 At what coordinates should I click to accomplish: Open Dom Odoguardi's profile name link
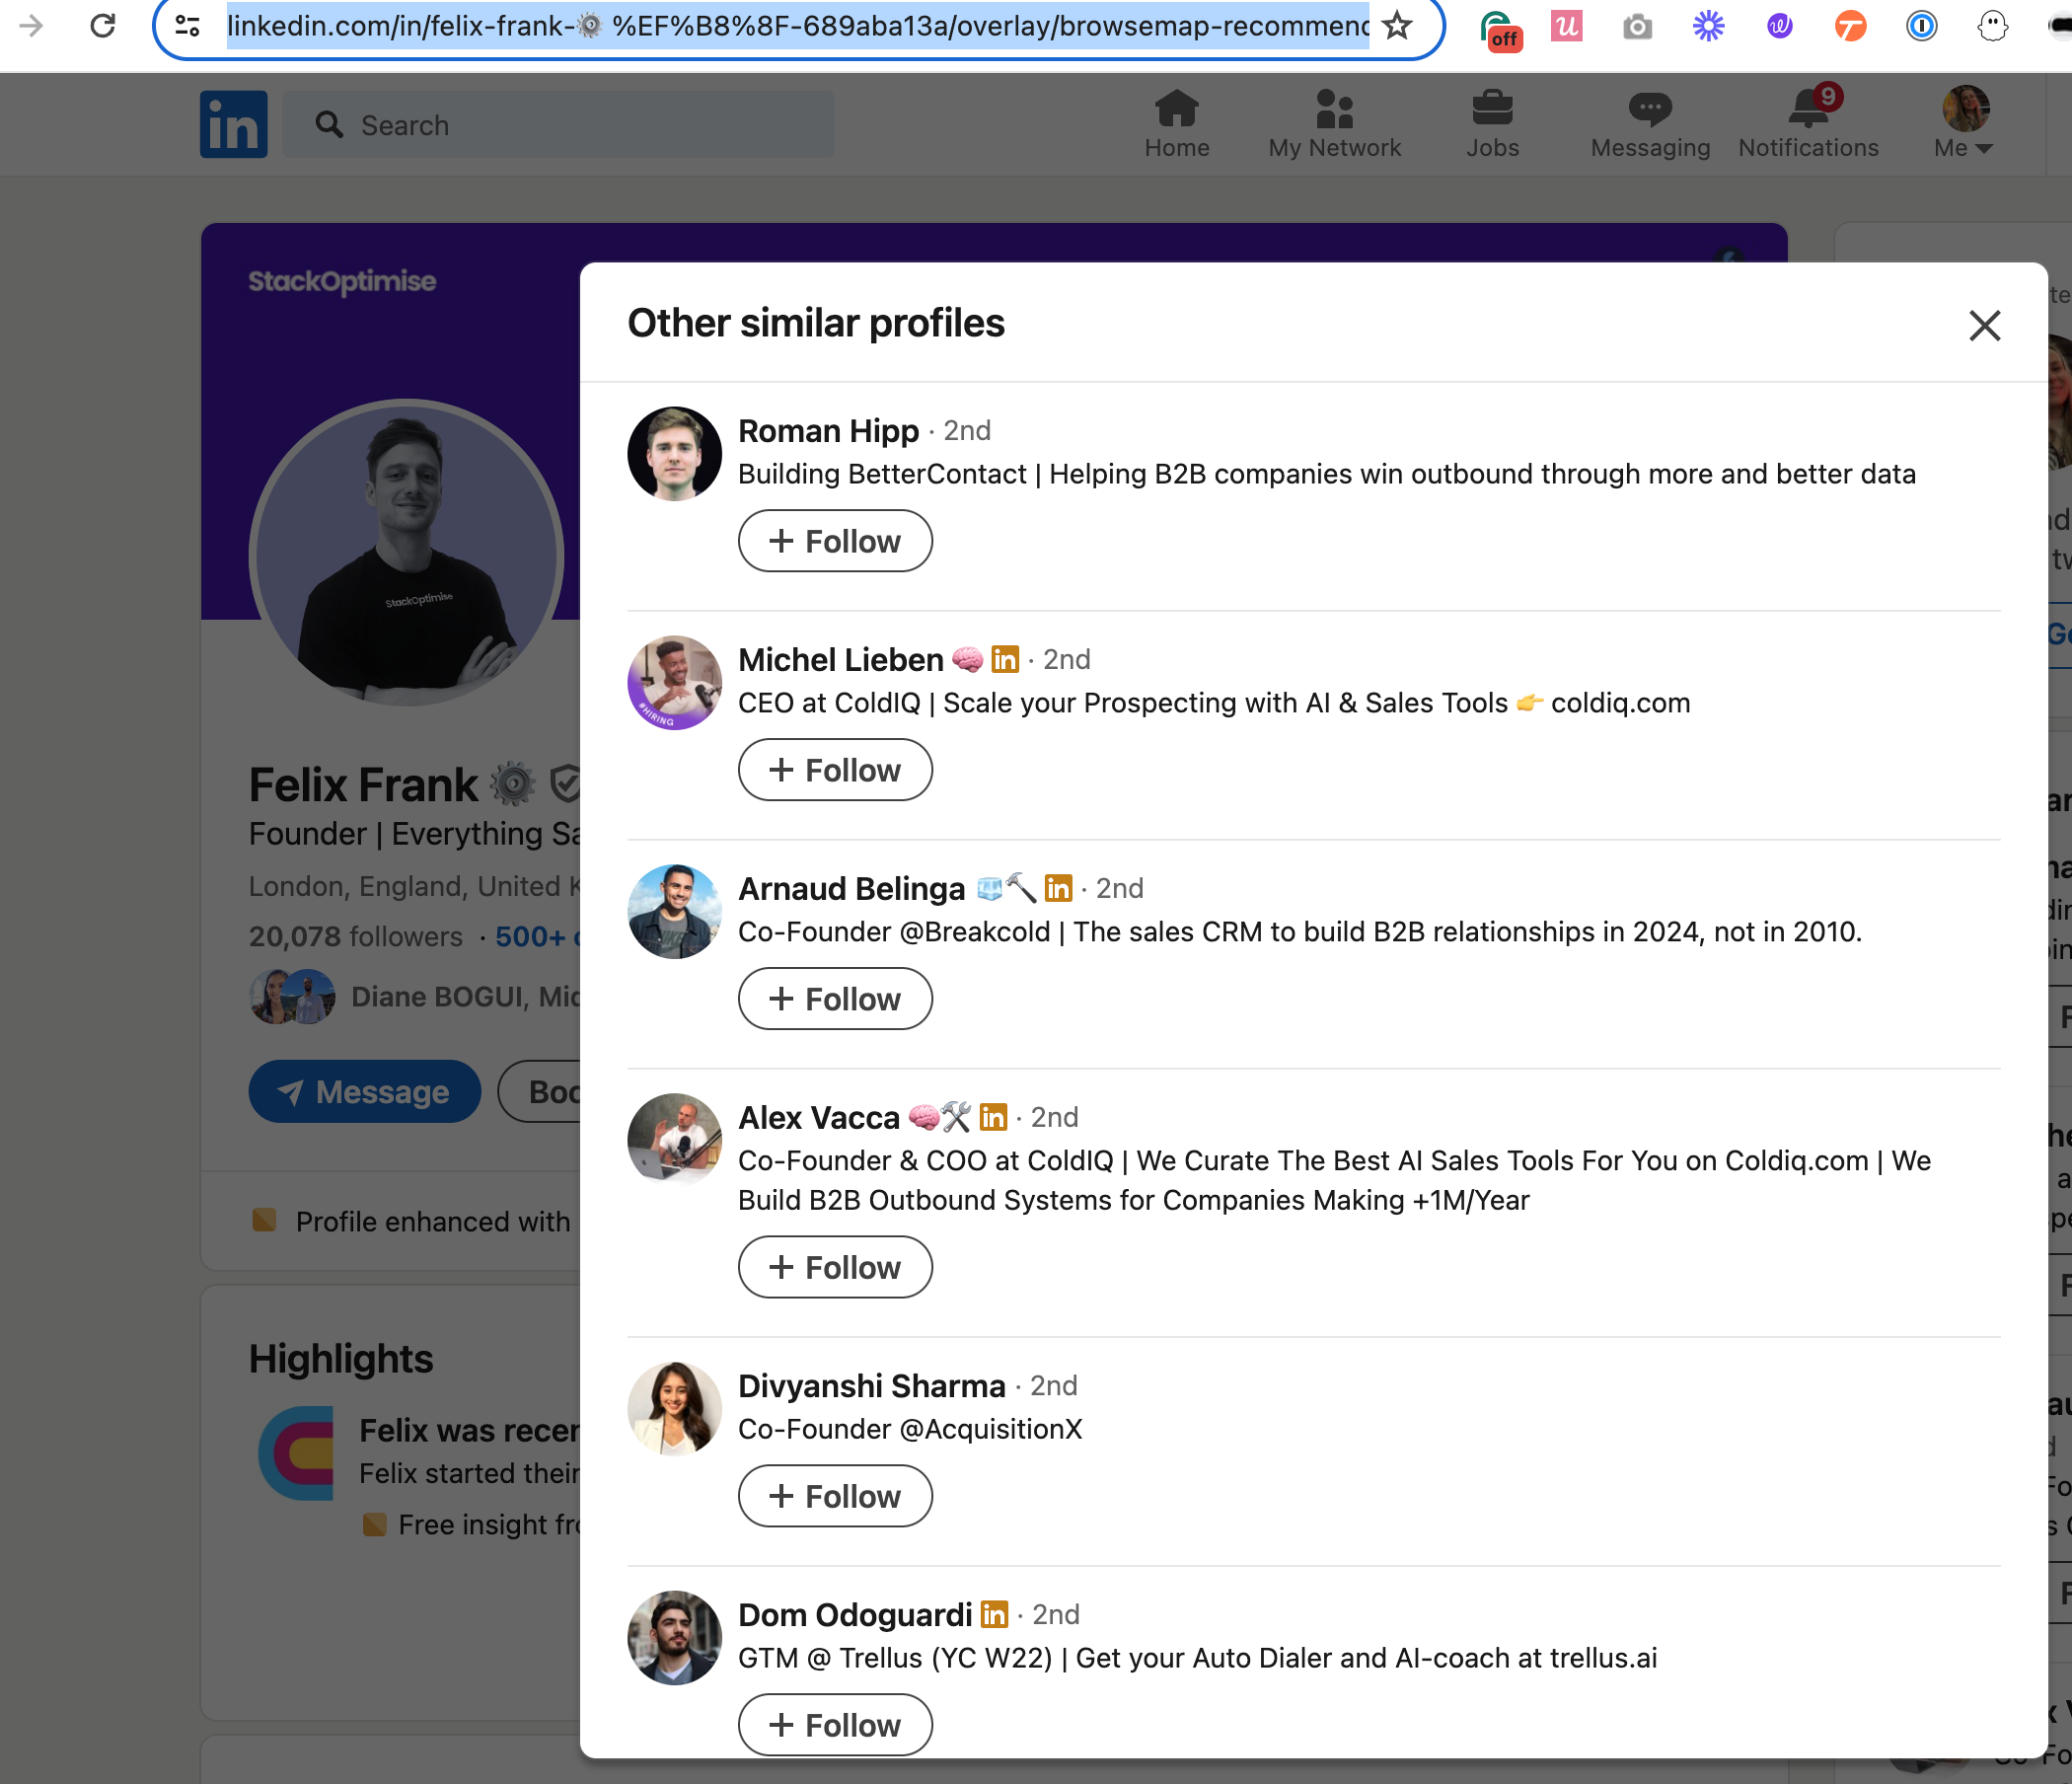click(854, 1614)
